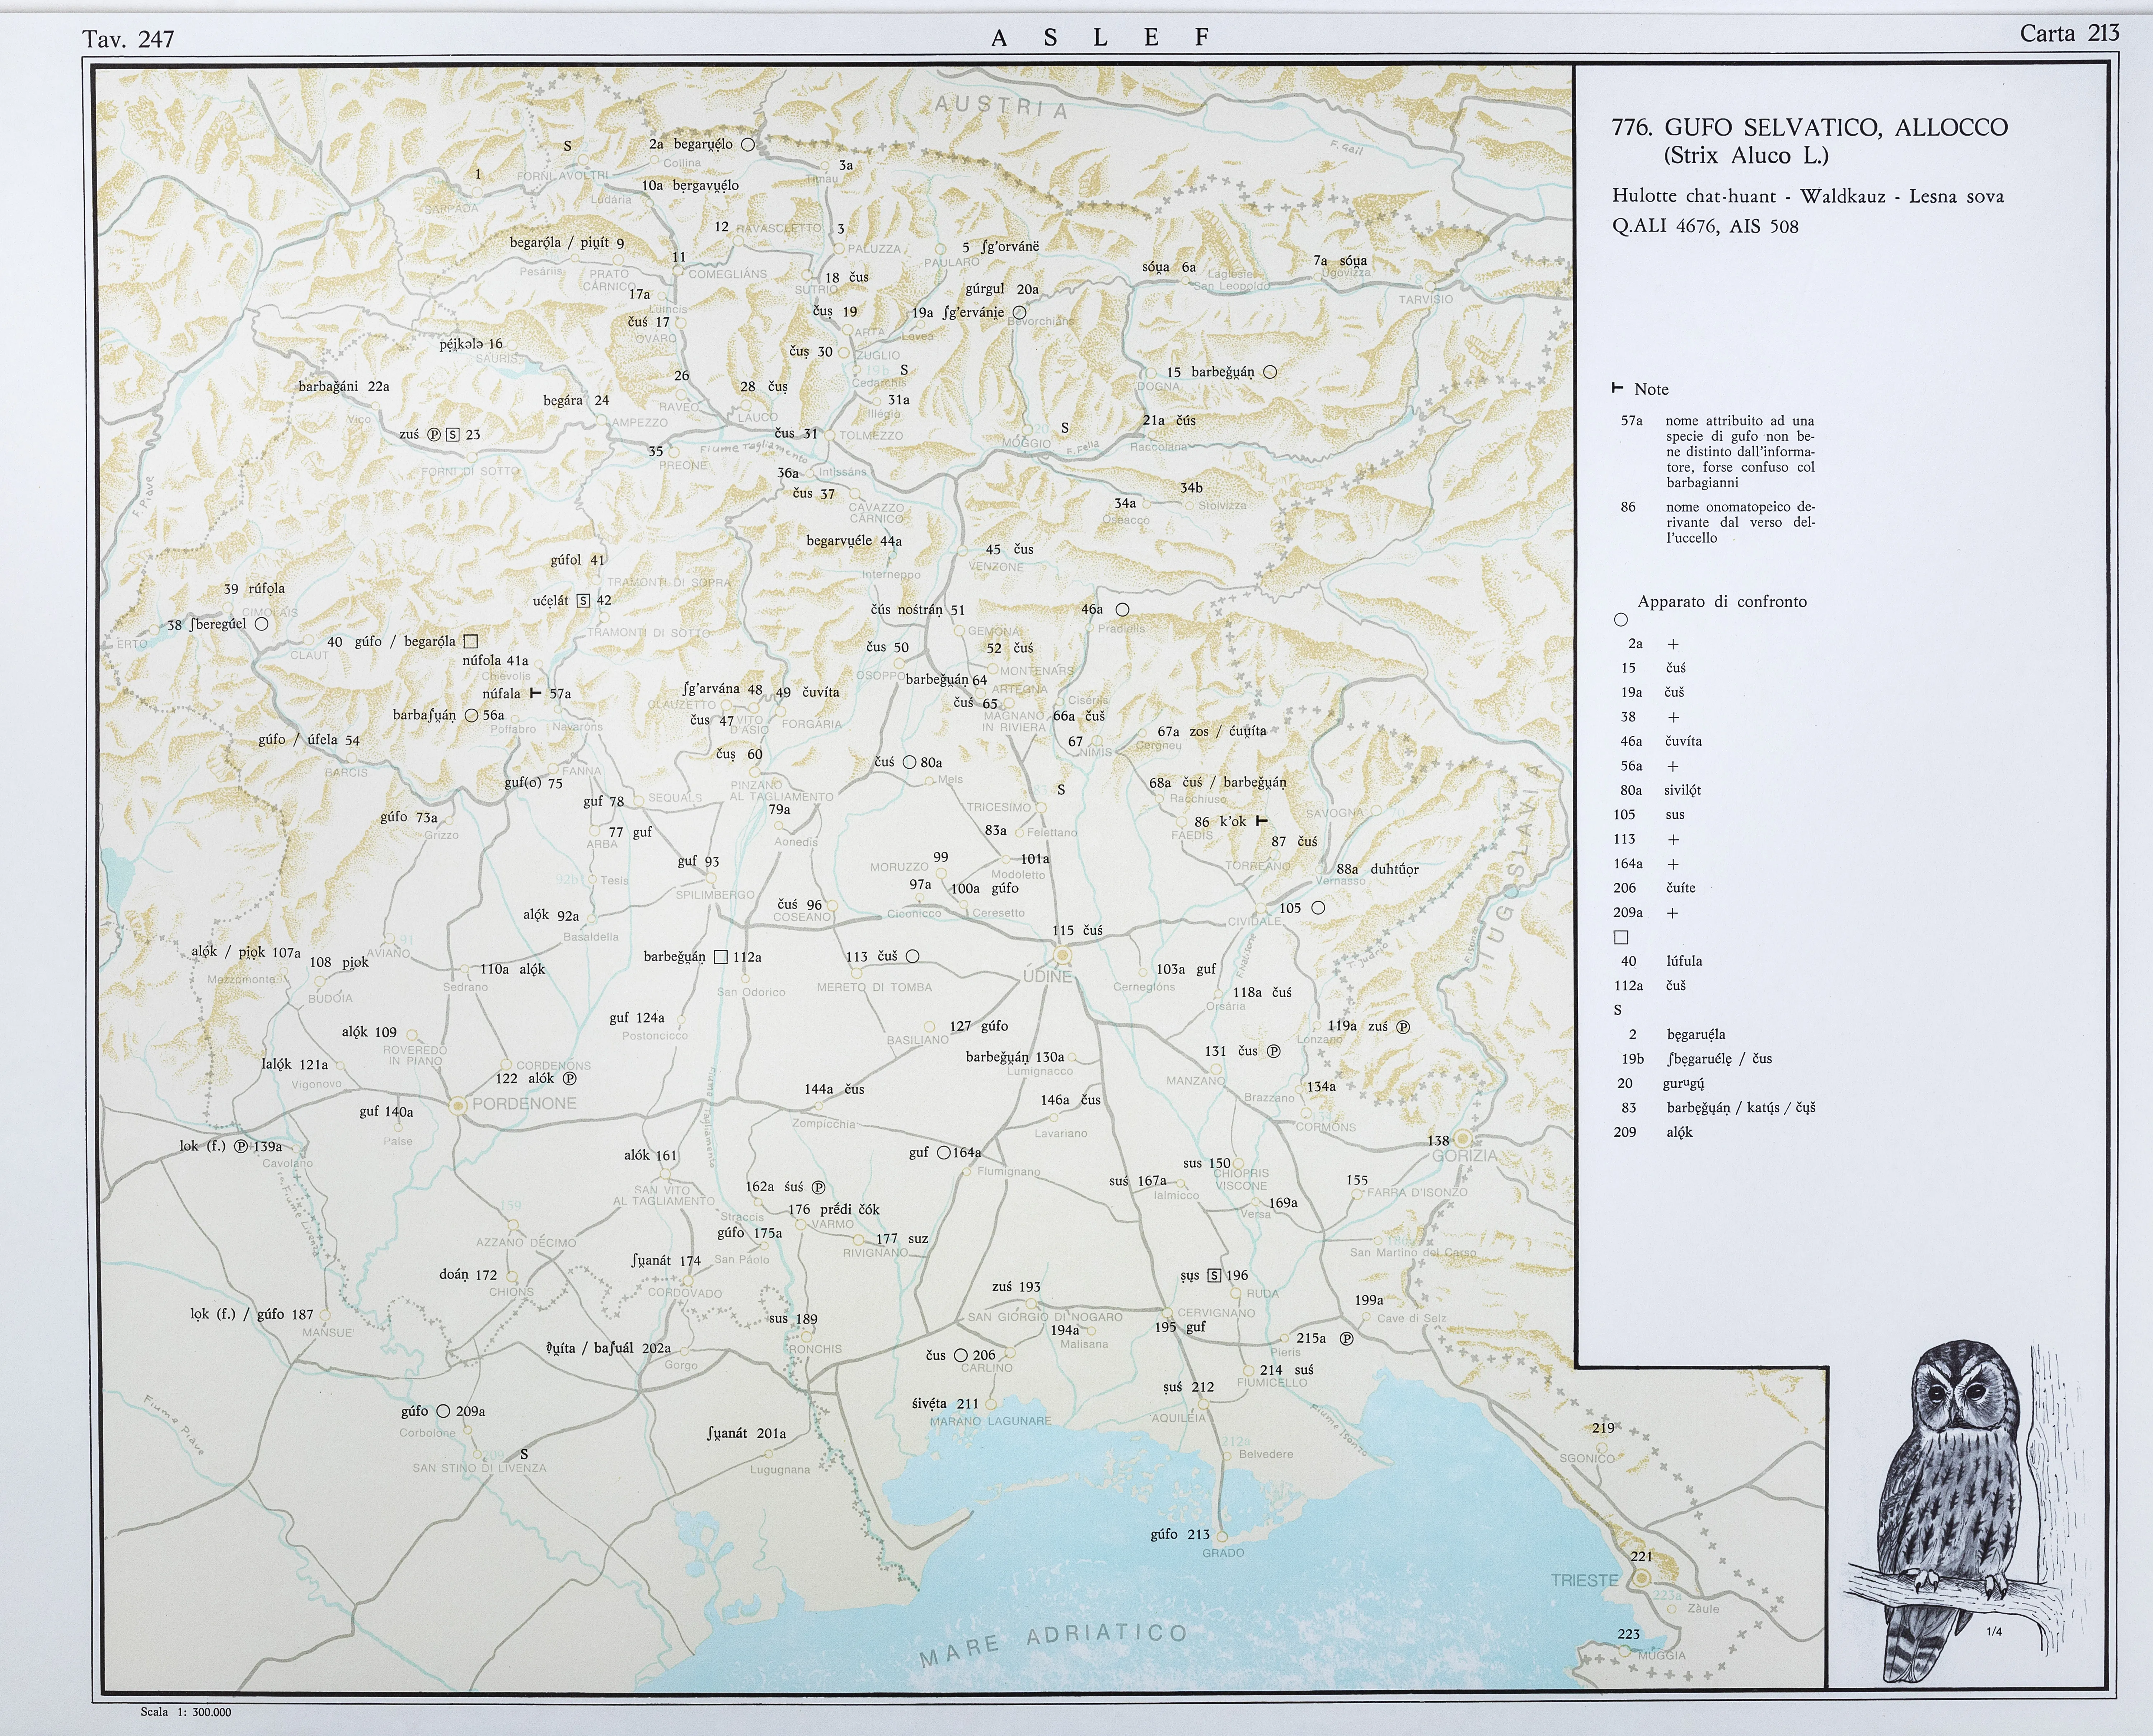Click the Scala 1: 300.000 text
This screenshot has height=1736, width=2153.
coord(186,1712)
